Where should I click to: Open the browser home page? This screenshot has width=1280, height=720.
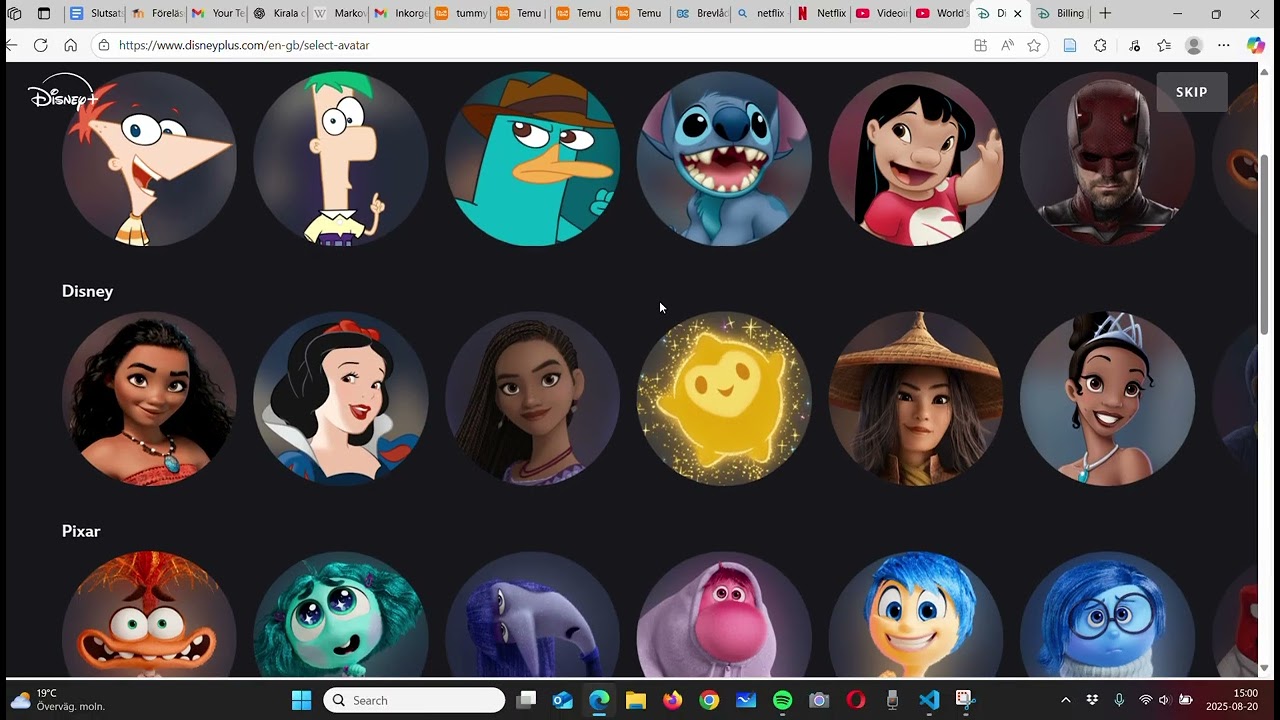[x=70, y=45]
